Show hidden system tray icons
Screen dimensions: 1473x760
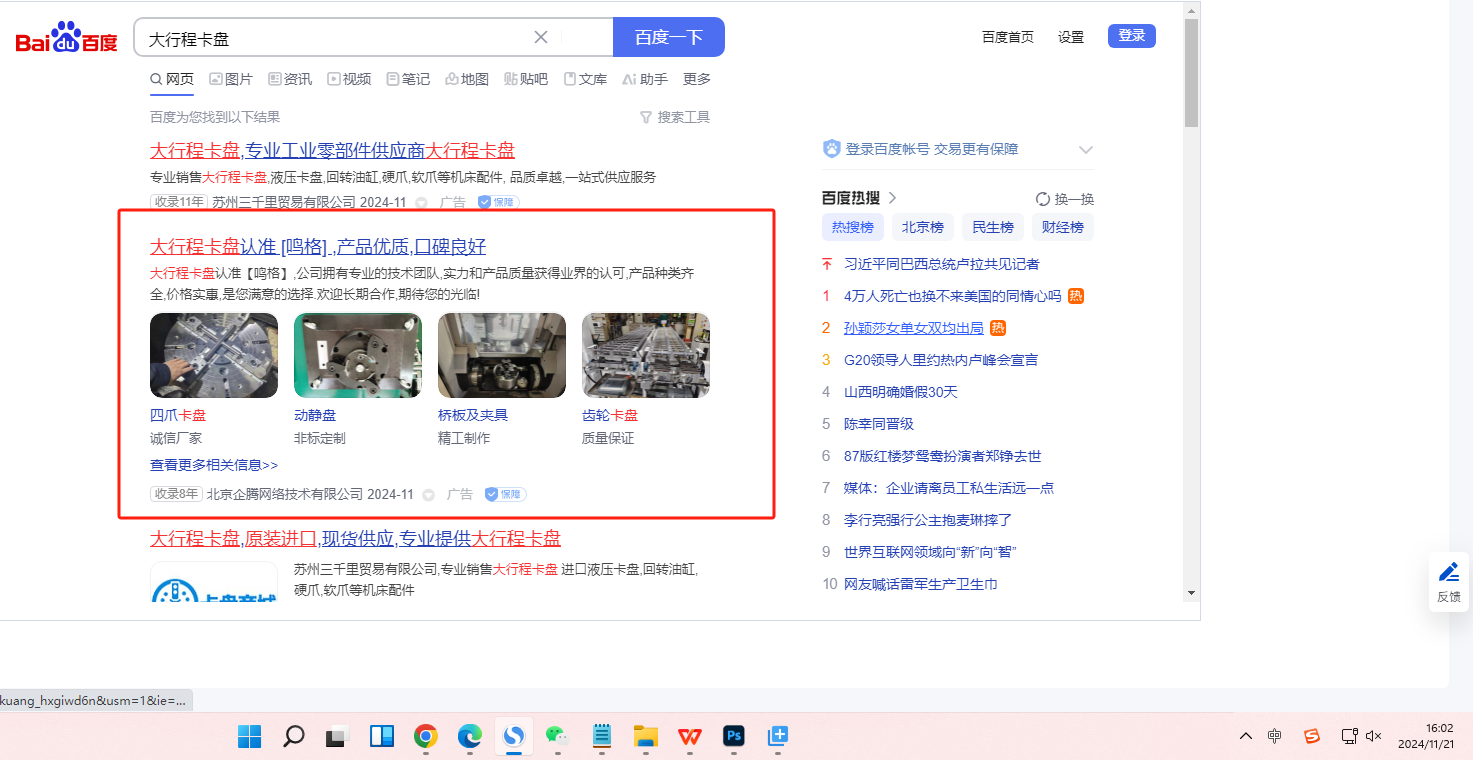(1245, 737)
